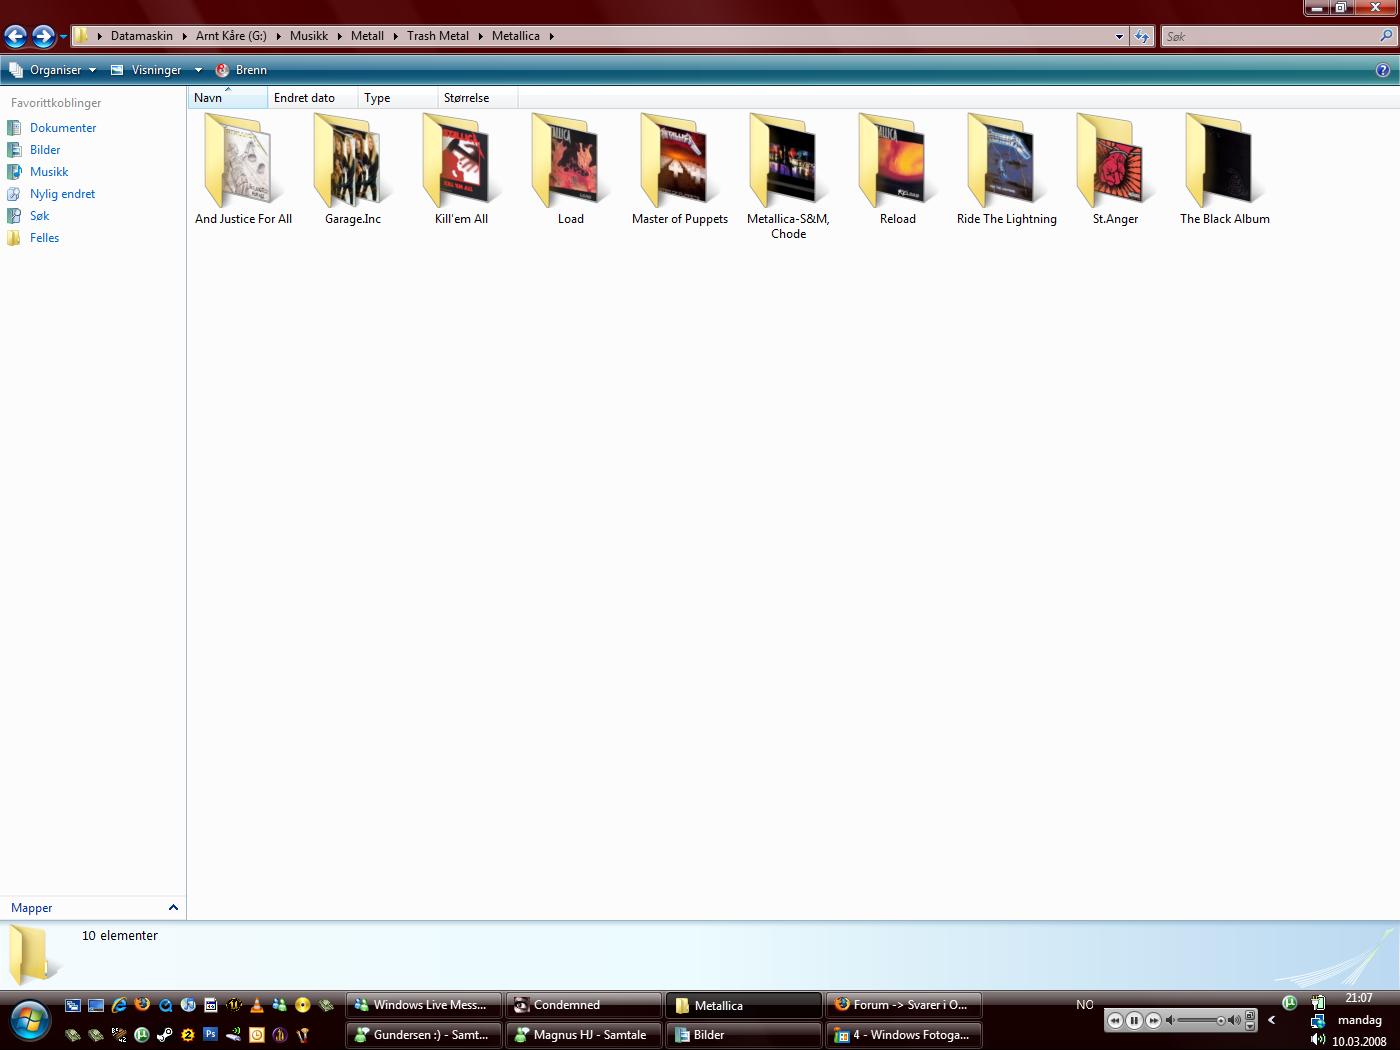1400x1050 pixels.
Task: Expand the Mapper folders pane
Action: 93,908
